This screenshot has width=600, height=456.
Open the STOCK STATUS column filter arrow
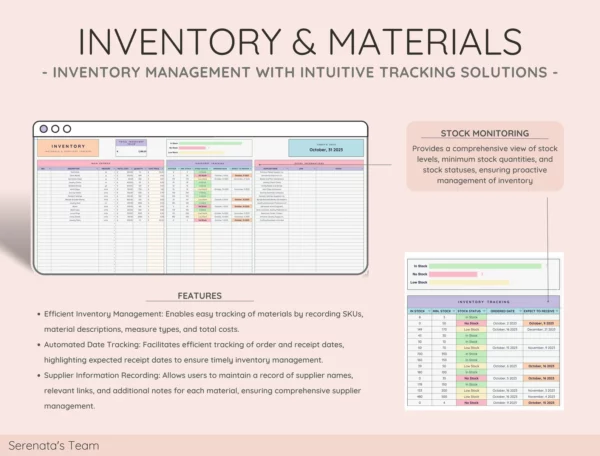[x=484, y=311]
